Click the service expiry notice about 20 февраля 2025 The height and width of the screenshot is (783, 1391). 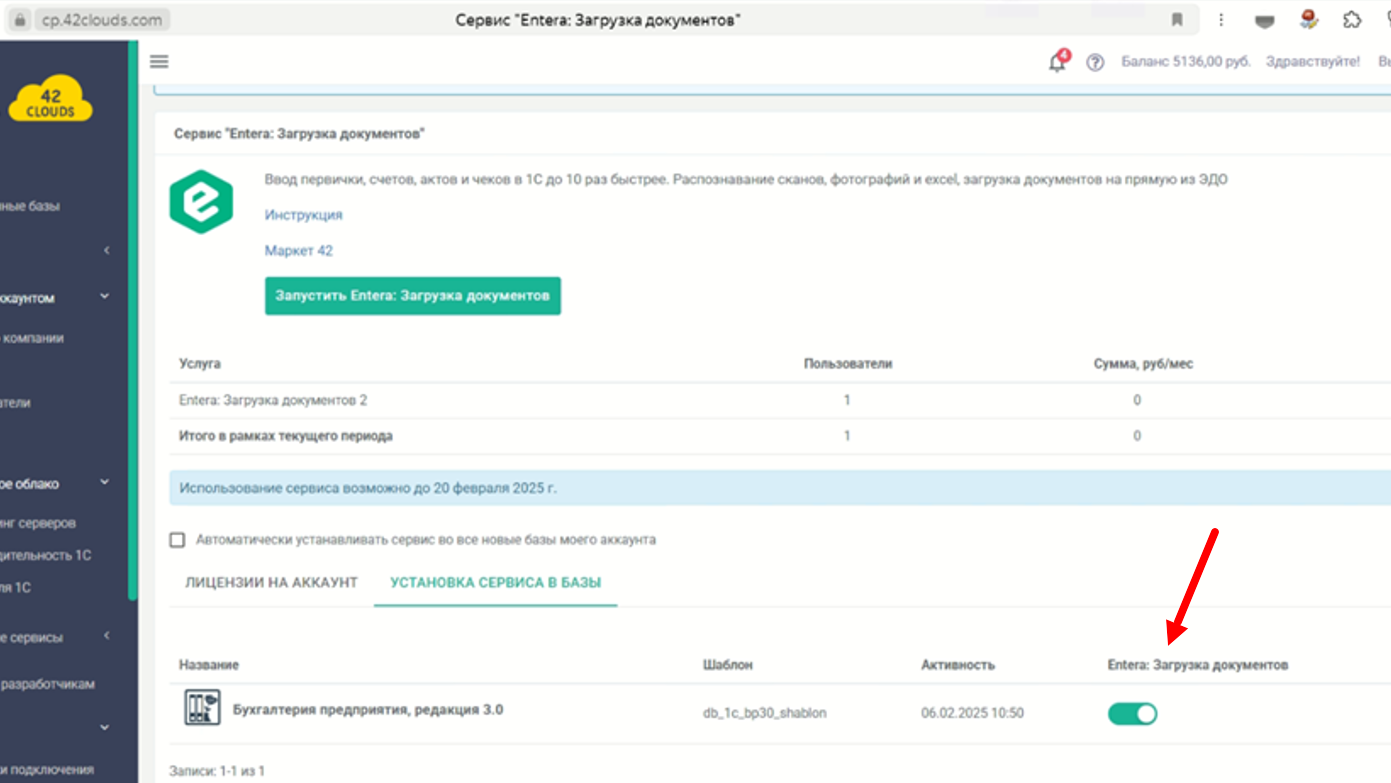pyautogui.click(x=780, y=489)
